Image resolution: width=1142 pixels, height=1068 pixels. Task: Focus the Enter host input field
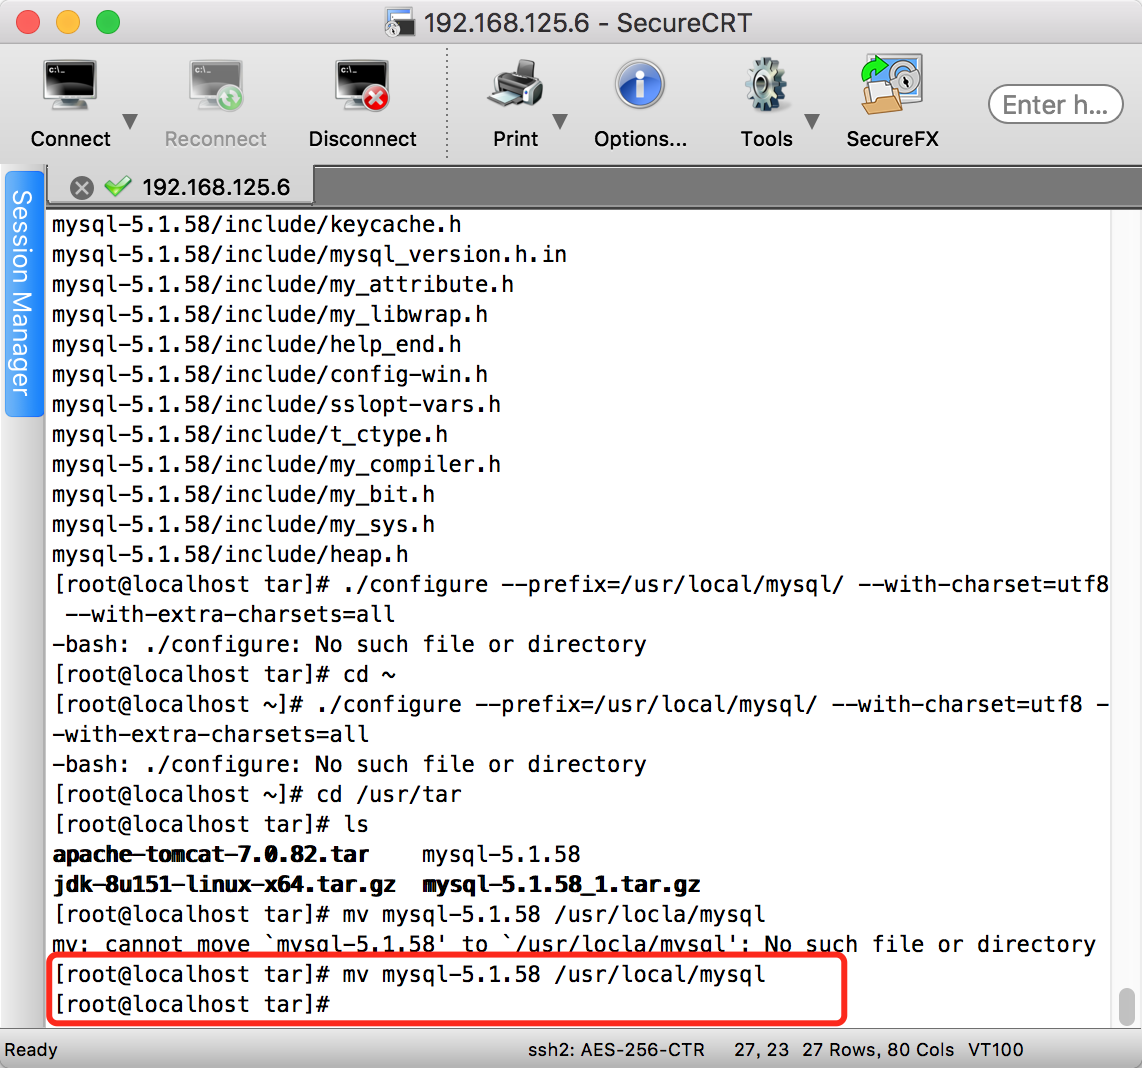pyautogui.click(x=1055, y=104)
